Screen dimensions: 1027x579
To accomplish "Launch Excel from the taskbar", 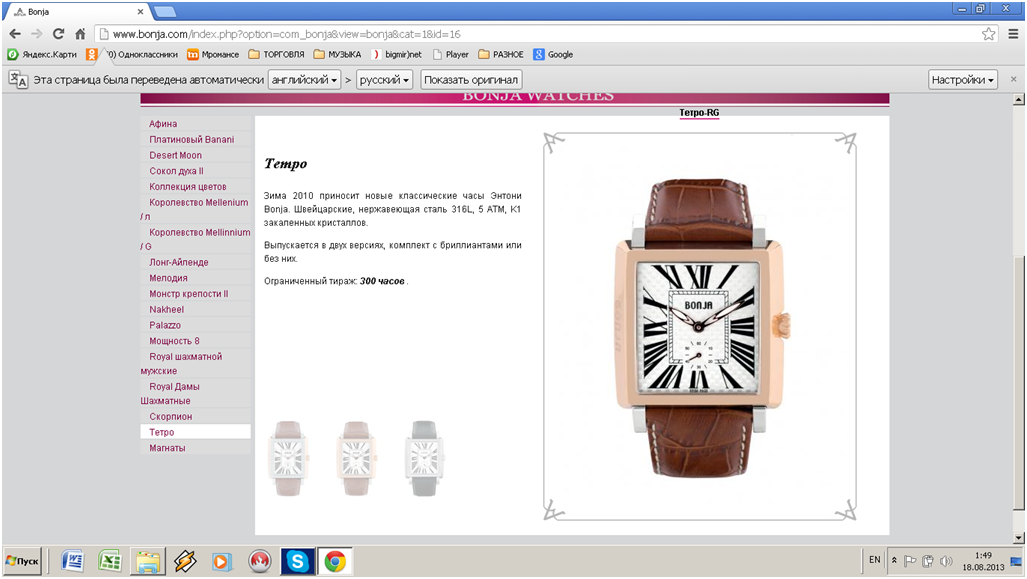I will (x=110, y=561).
